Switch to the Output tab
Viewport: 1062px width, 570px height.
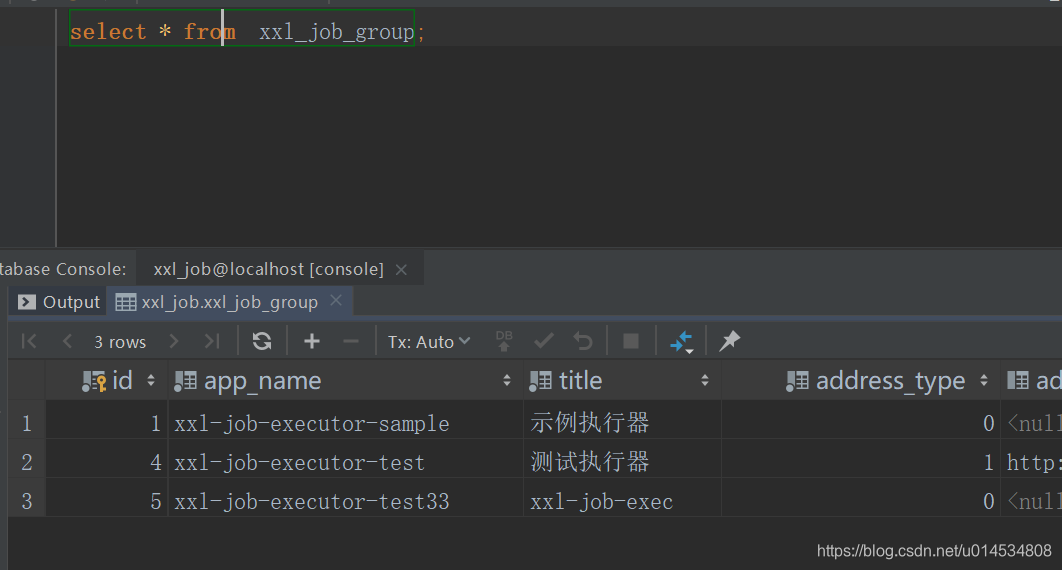point(60,302)
